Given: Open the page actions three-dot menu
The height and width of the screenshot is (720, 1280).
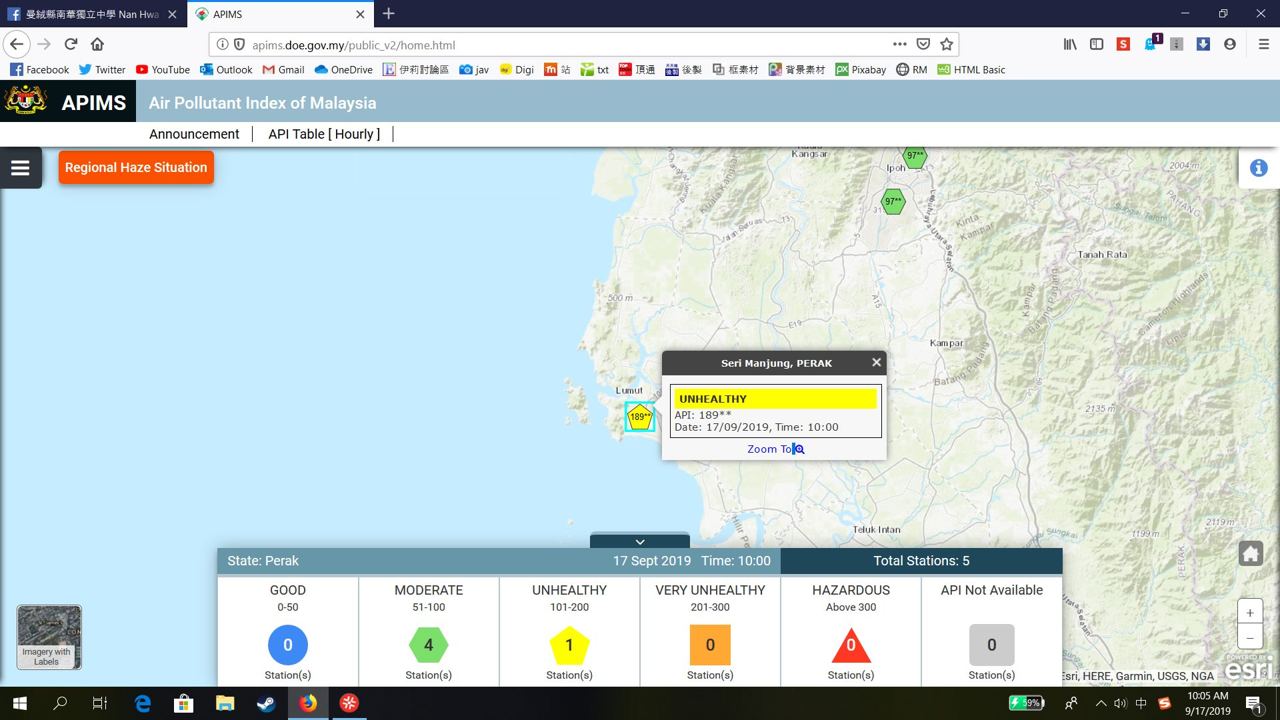Looking at the screenshot, I should click(899, 44).
